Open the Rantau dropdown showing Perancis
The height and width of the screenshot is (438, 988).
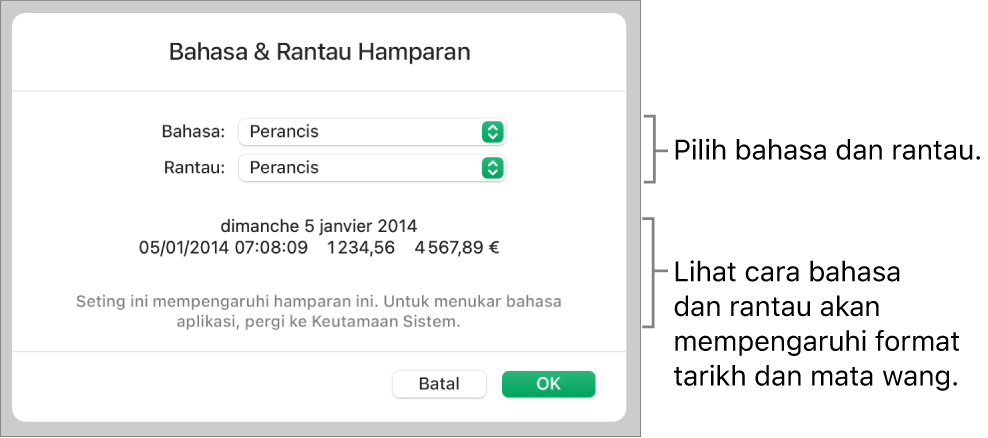coord(360,168)
